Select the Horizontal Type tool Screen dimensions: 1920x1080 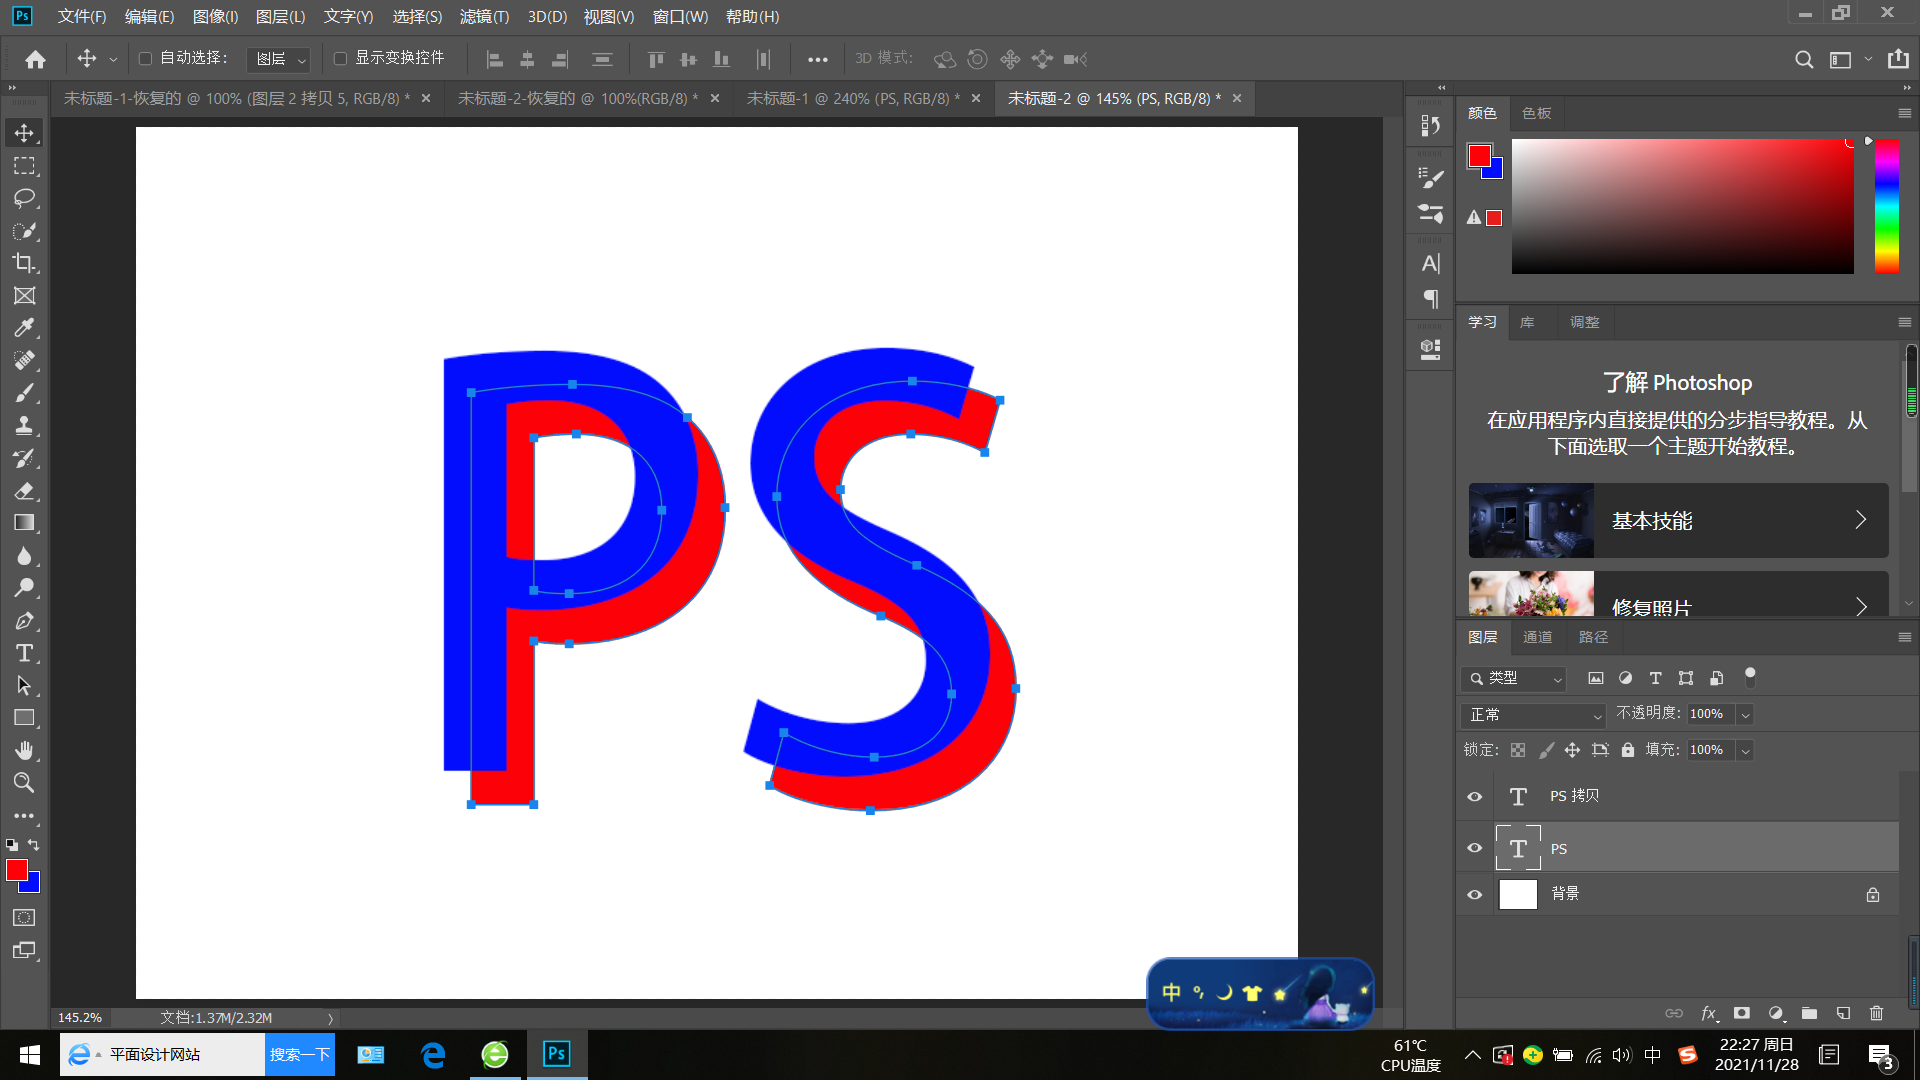click(x=24, y=653)
